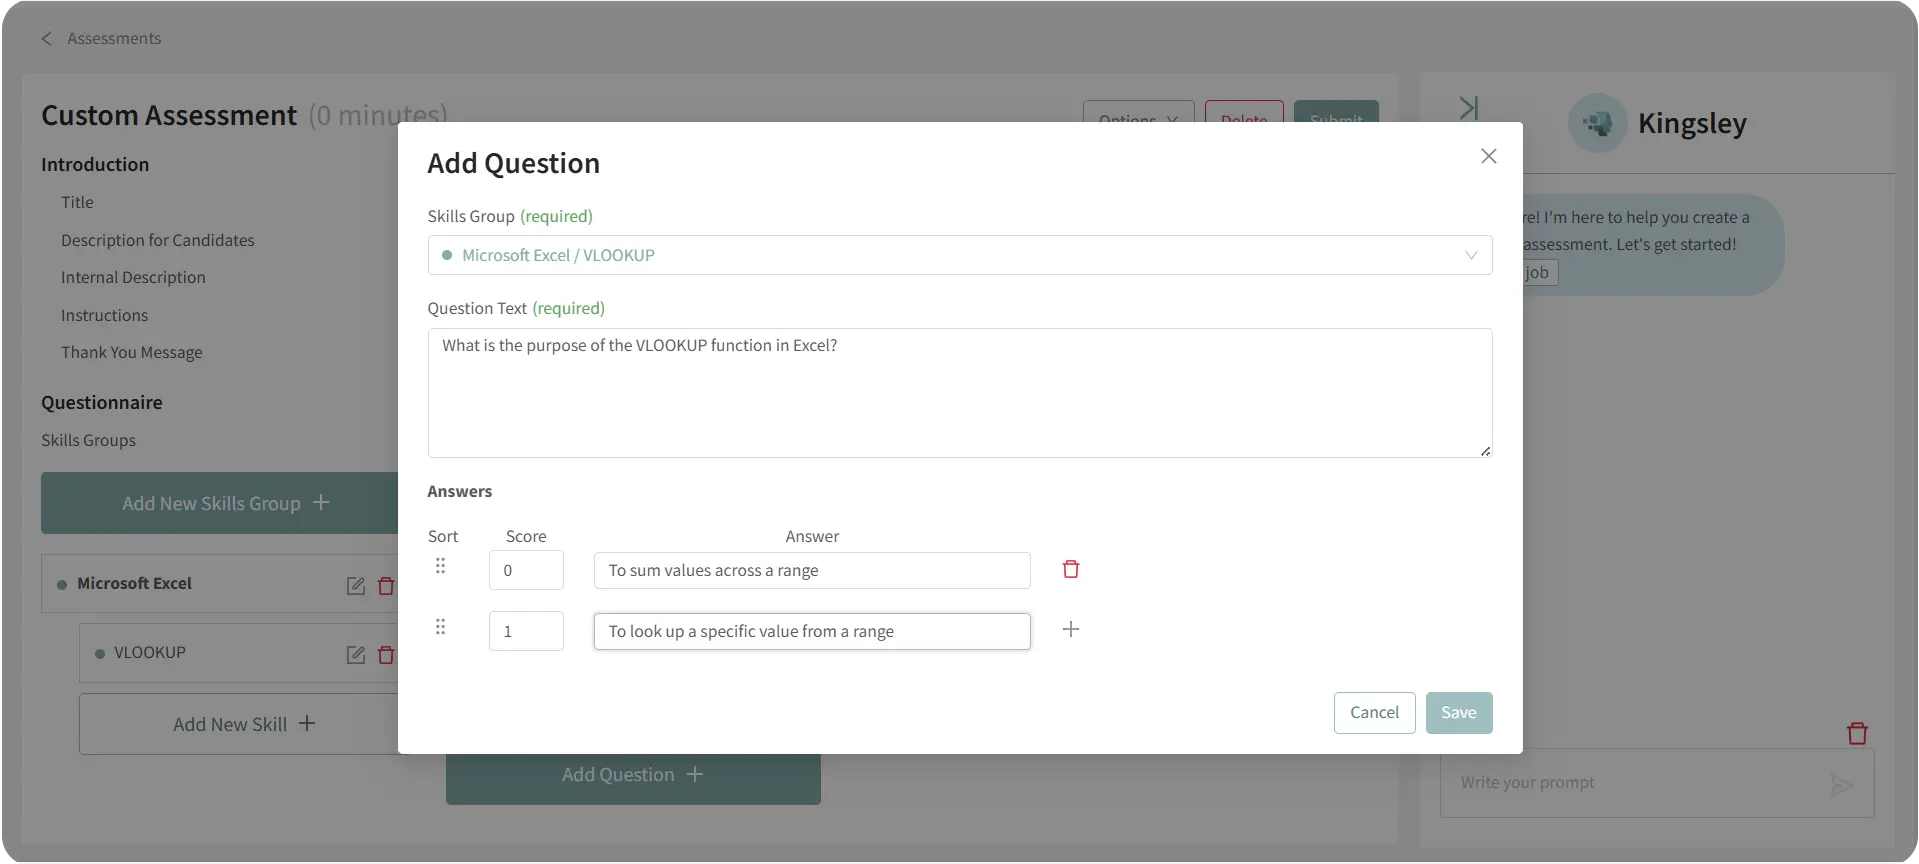
Task: Click Add New Skills Group button
Action: click(220, 503)
